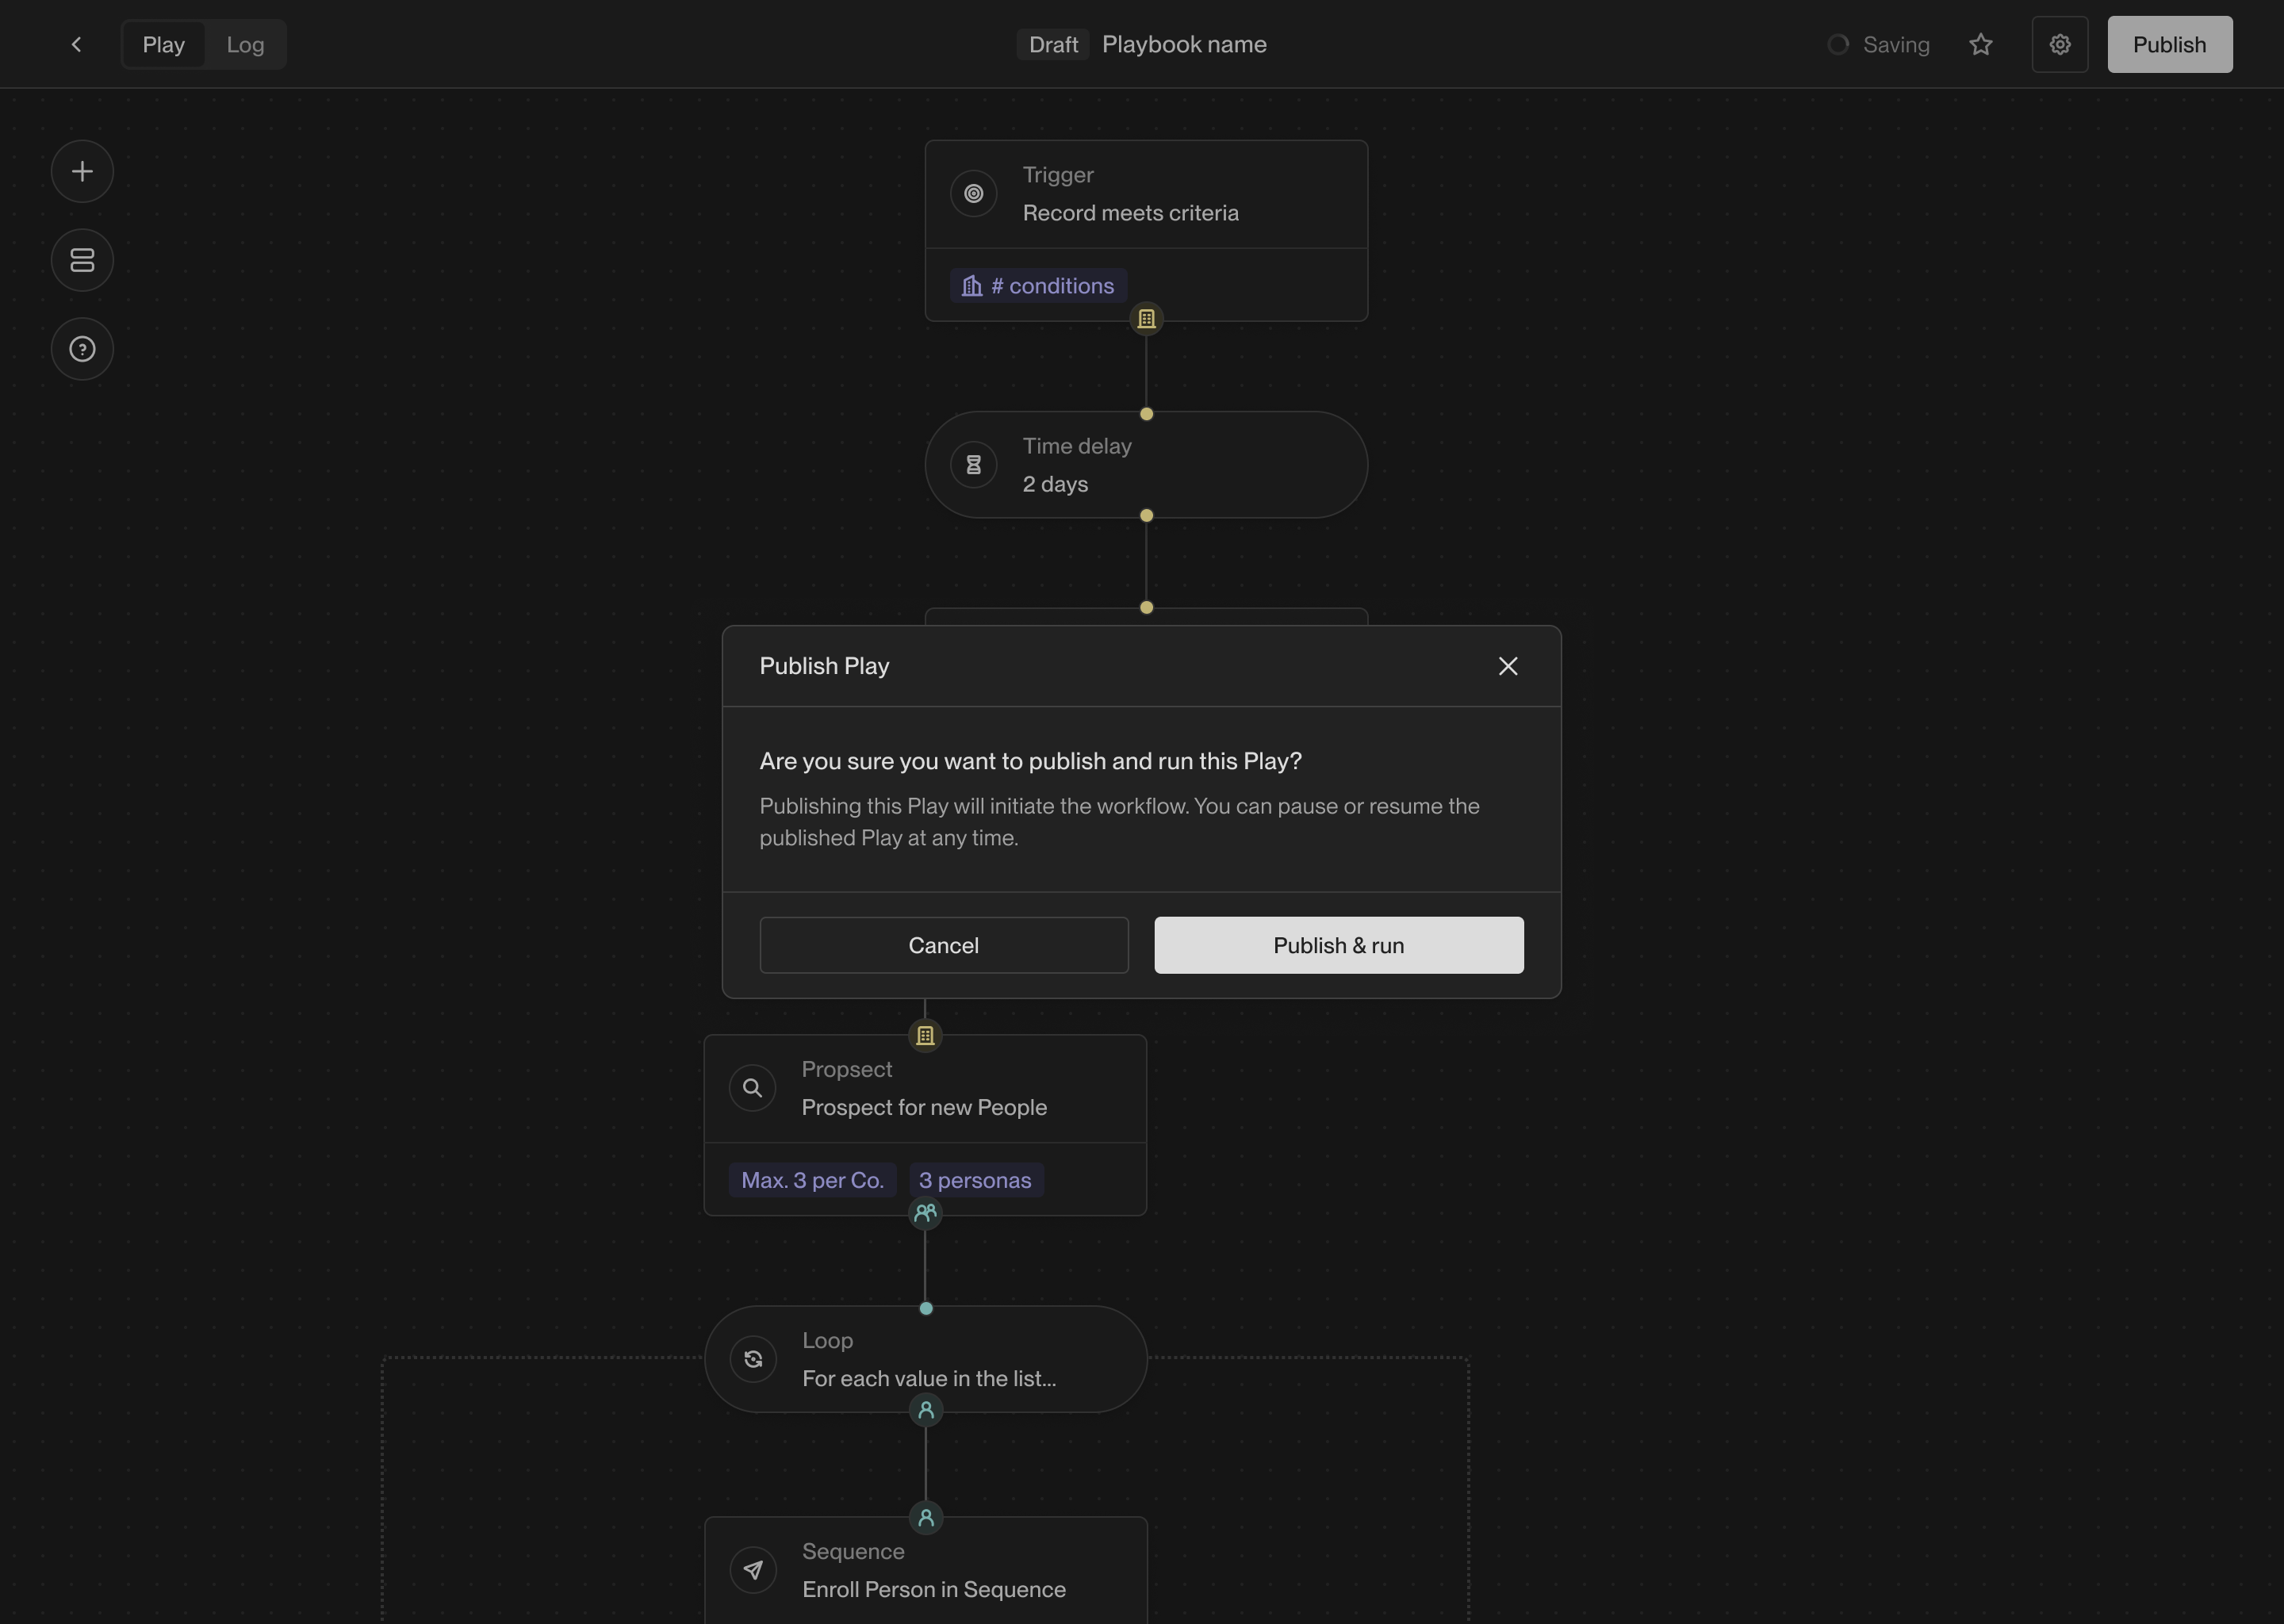Close the Publish Play dialog with X
Image resolution: width=2284 pixels, height=1624 pixels.
point(1507,666)
